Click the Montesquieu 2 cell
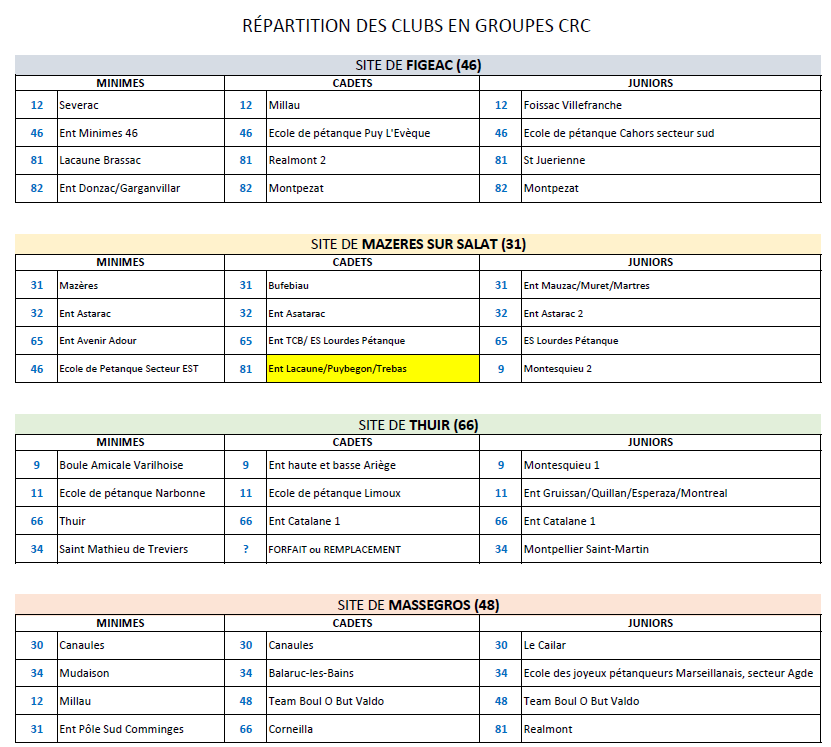Viewport: 831px width, 747px height. 671,369
